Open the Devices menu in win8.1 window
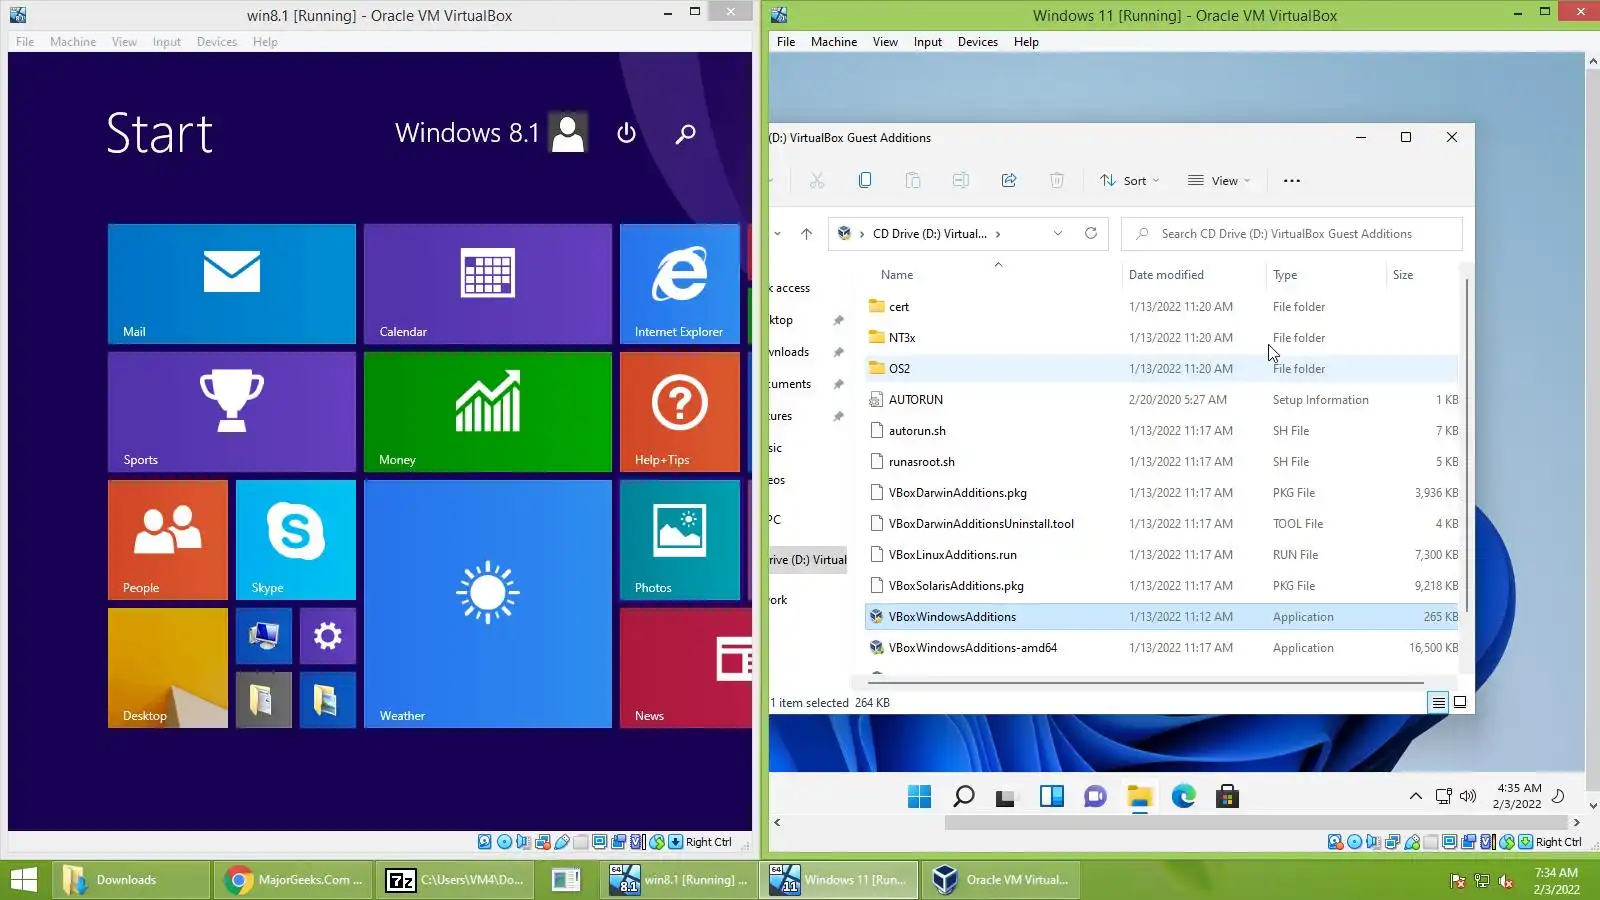 coord(217,42)
